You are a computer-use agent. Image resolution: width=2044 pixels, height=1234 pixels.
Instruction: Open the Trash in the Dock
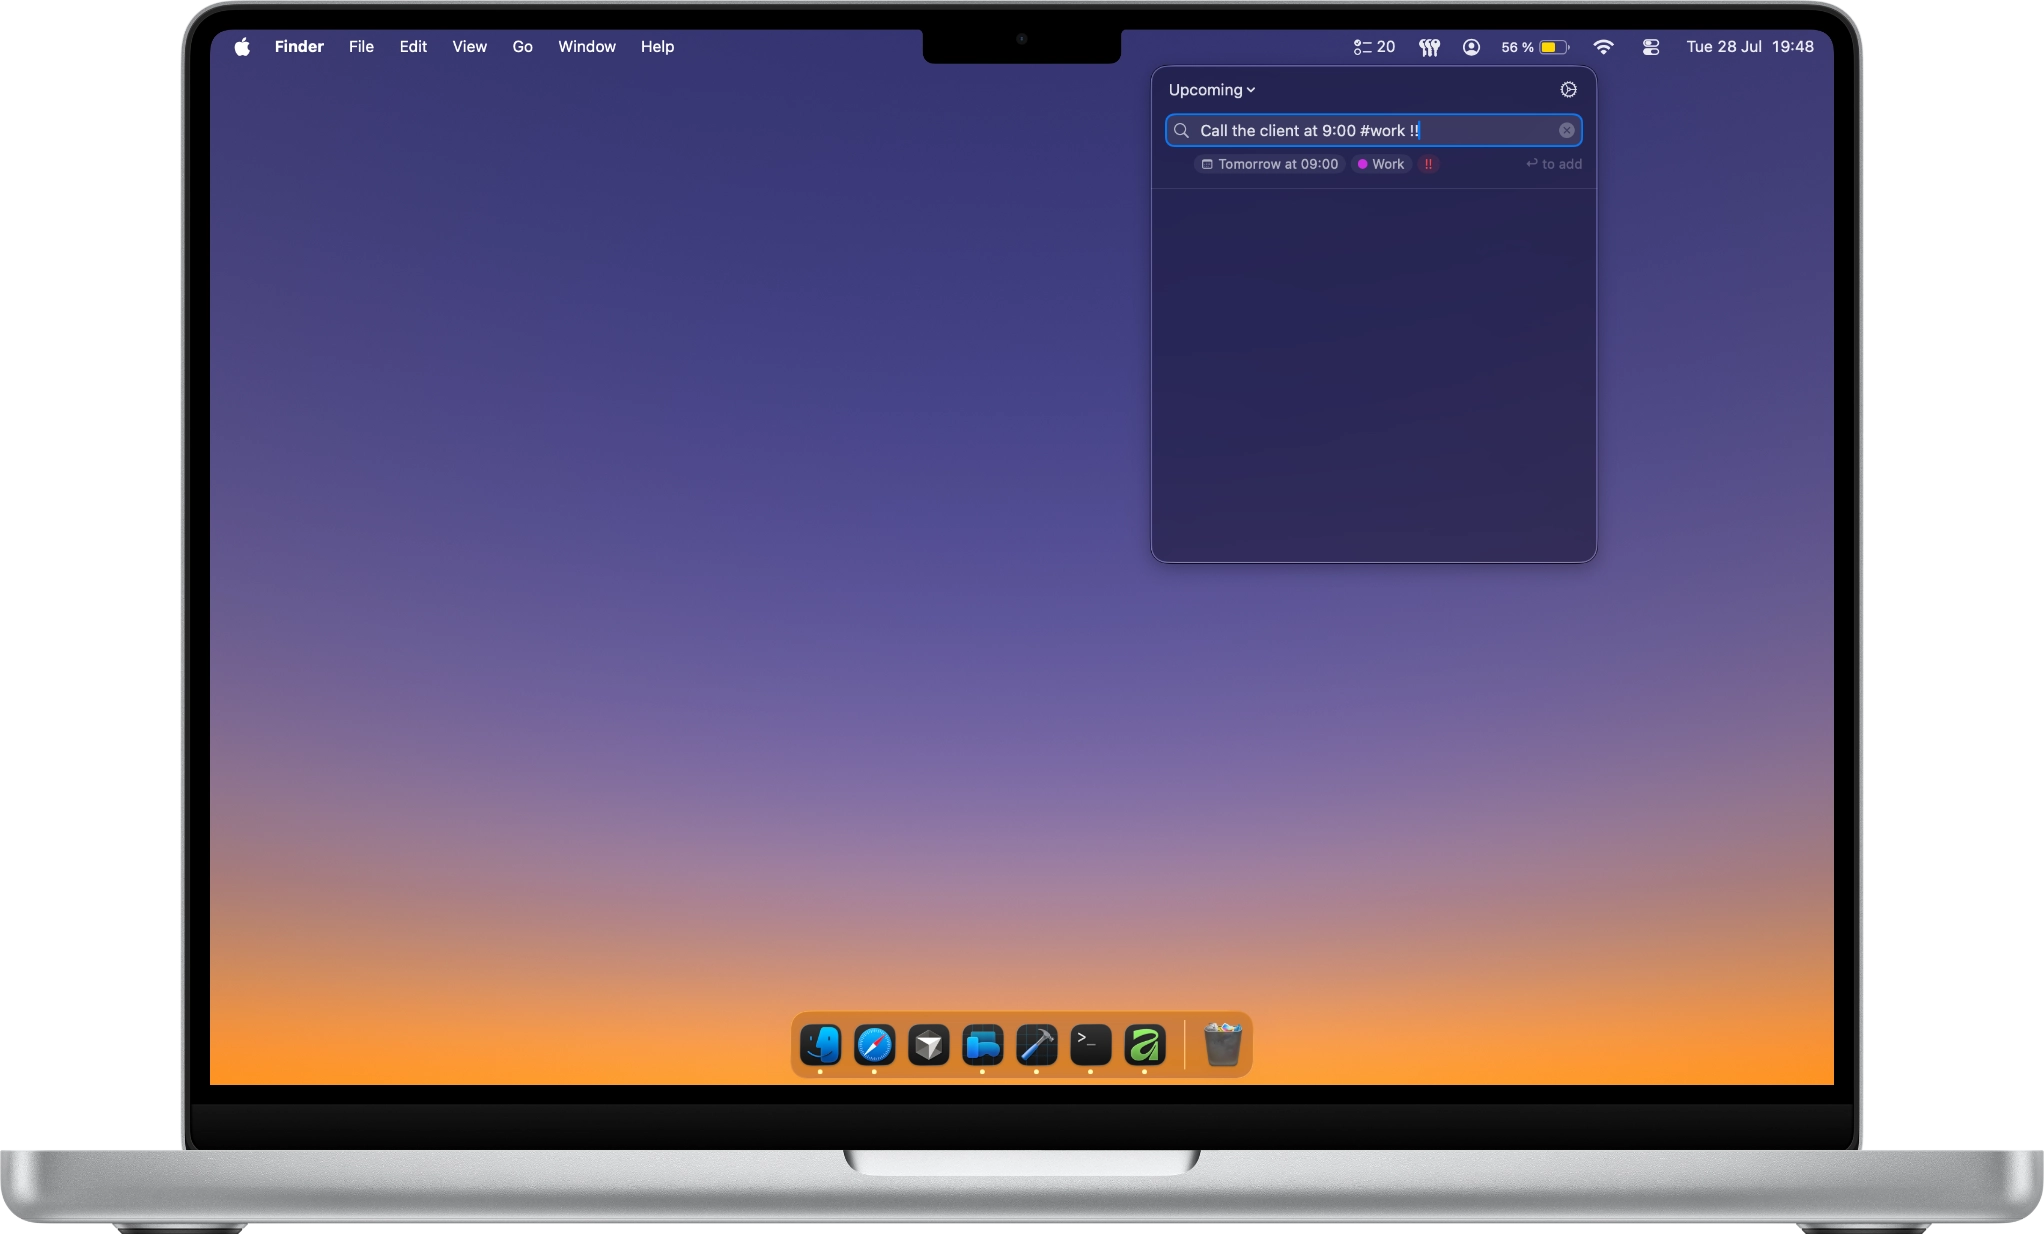[x=1222, y=1045]
